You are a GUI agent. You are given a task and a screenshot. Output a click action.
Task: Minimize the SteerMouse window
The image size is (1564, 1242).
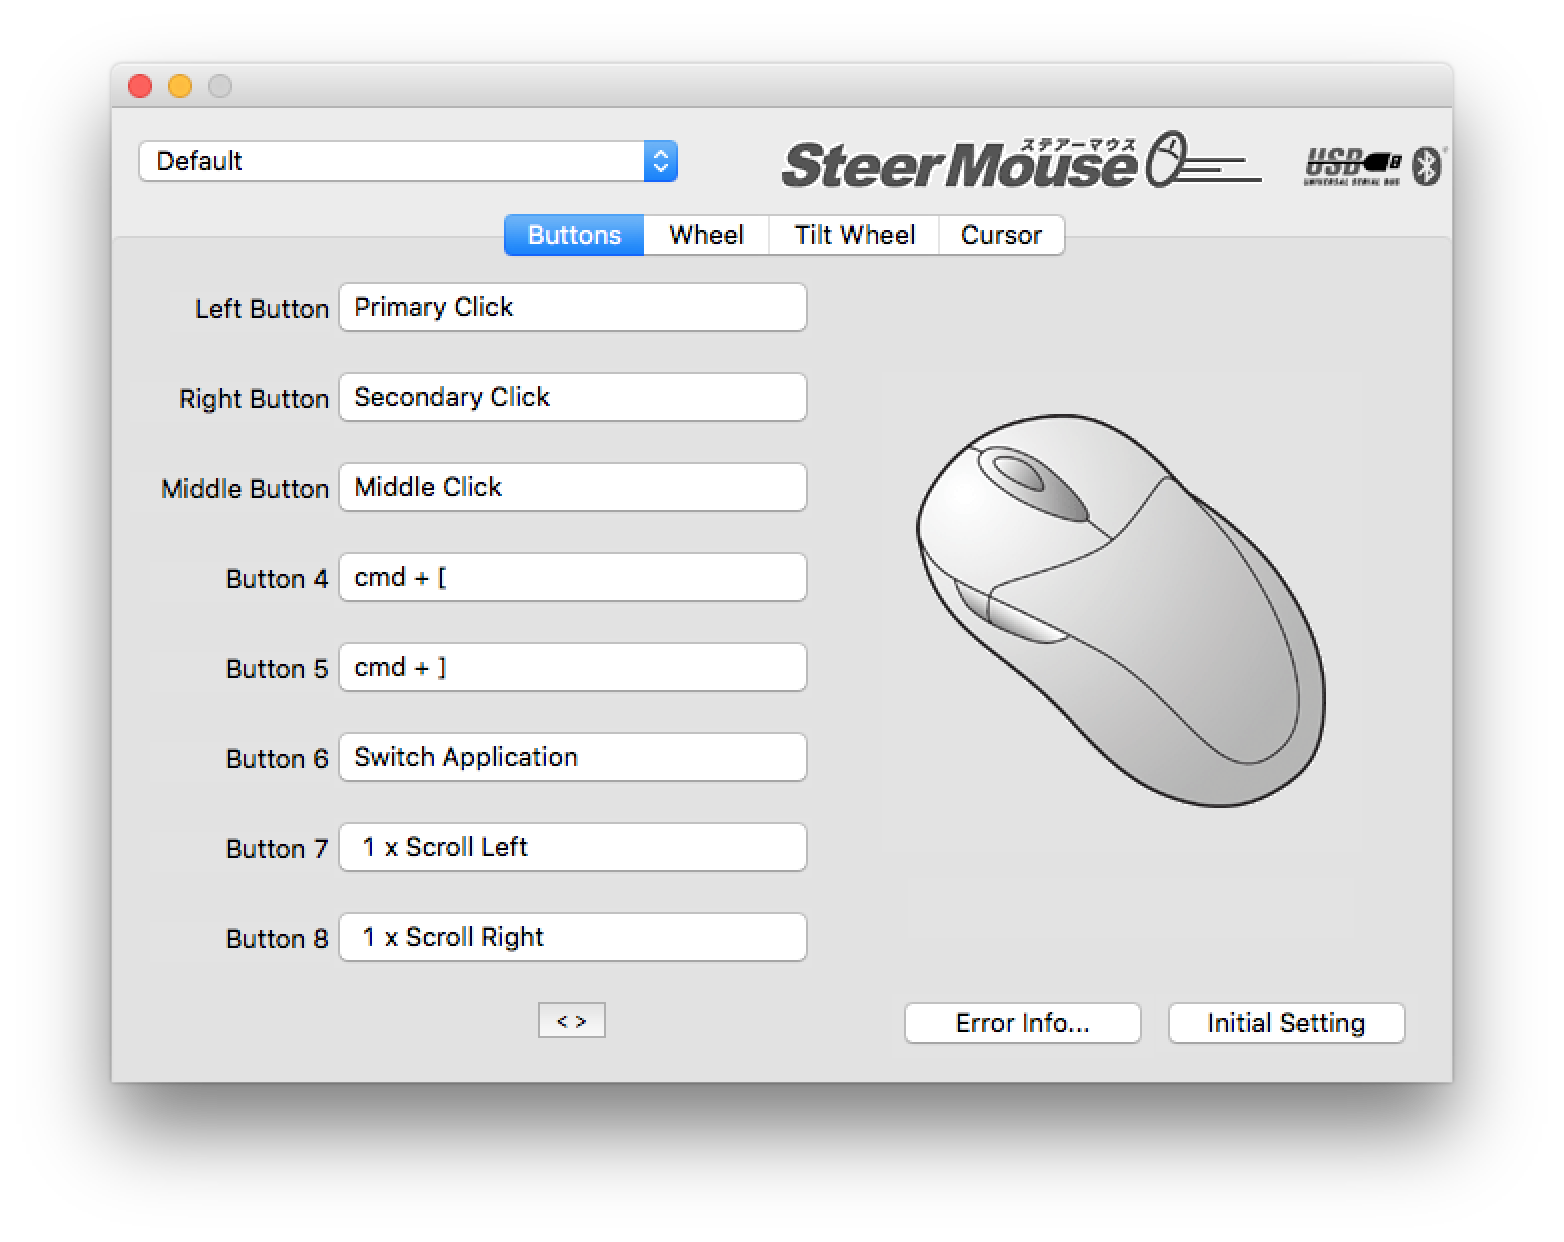180,87
